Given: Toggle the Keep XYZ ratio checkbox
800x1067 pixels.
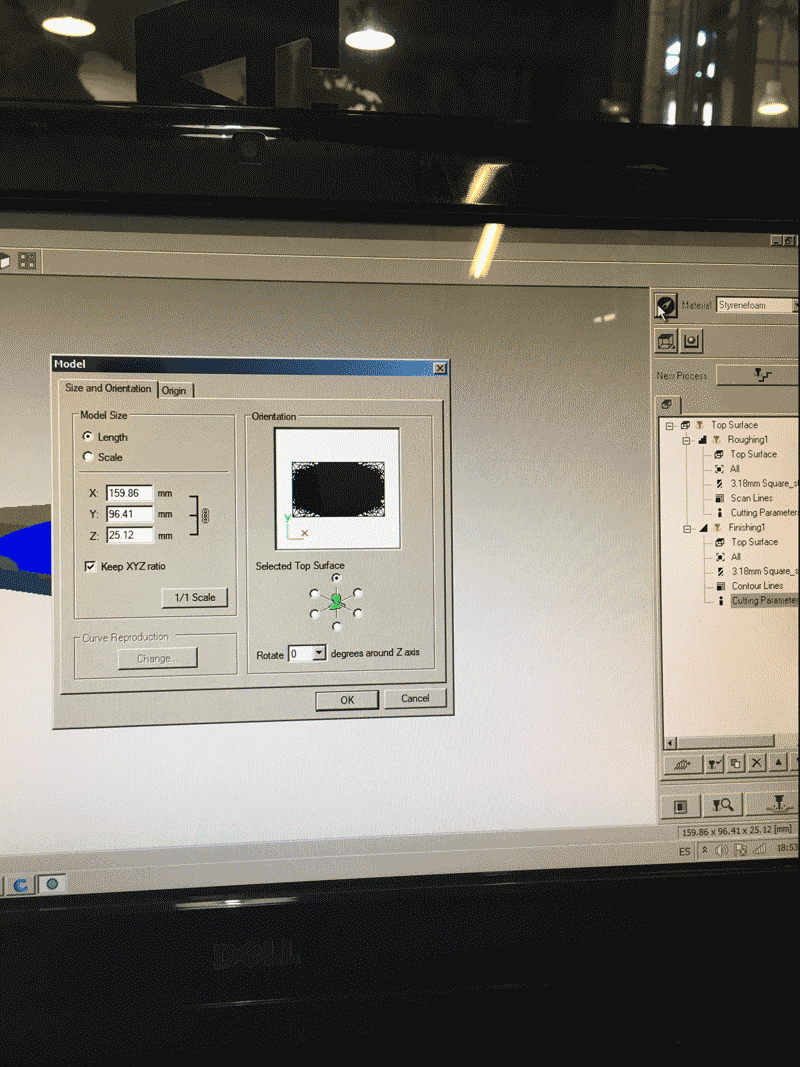Looking at the screenshot, I should (x=90, y=566).
